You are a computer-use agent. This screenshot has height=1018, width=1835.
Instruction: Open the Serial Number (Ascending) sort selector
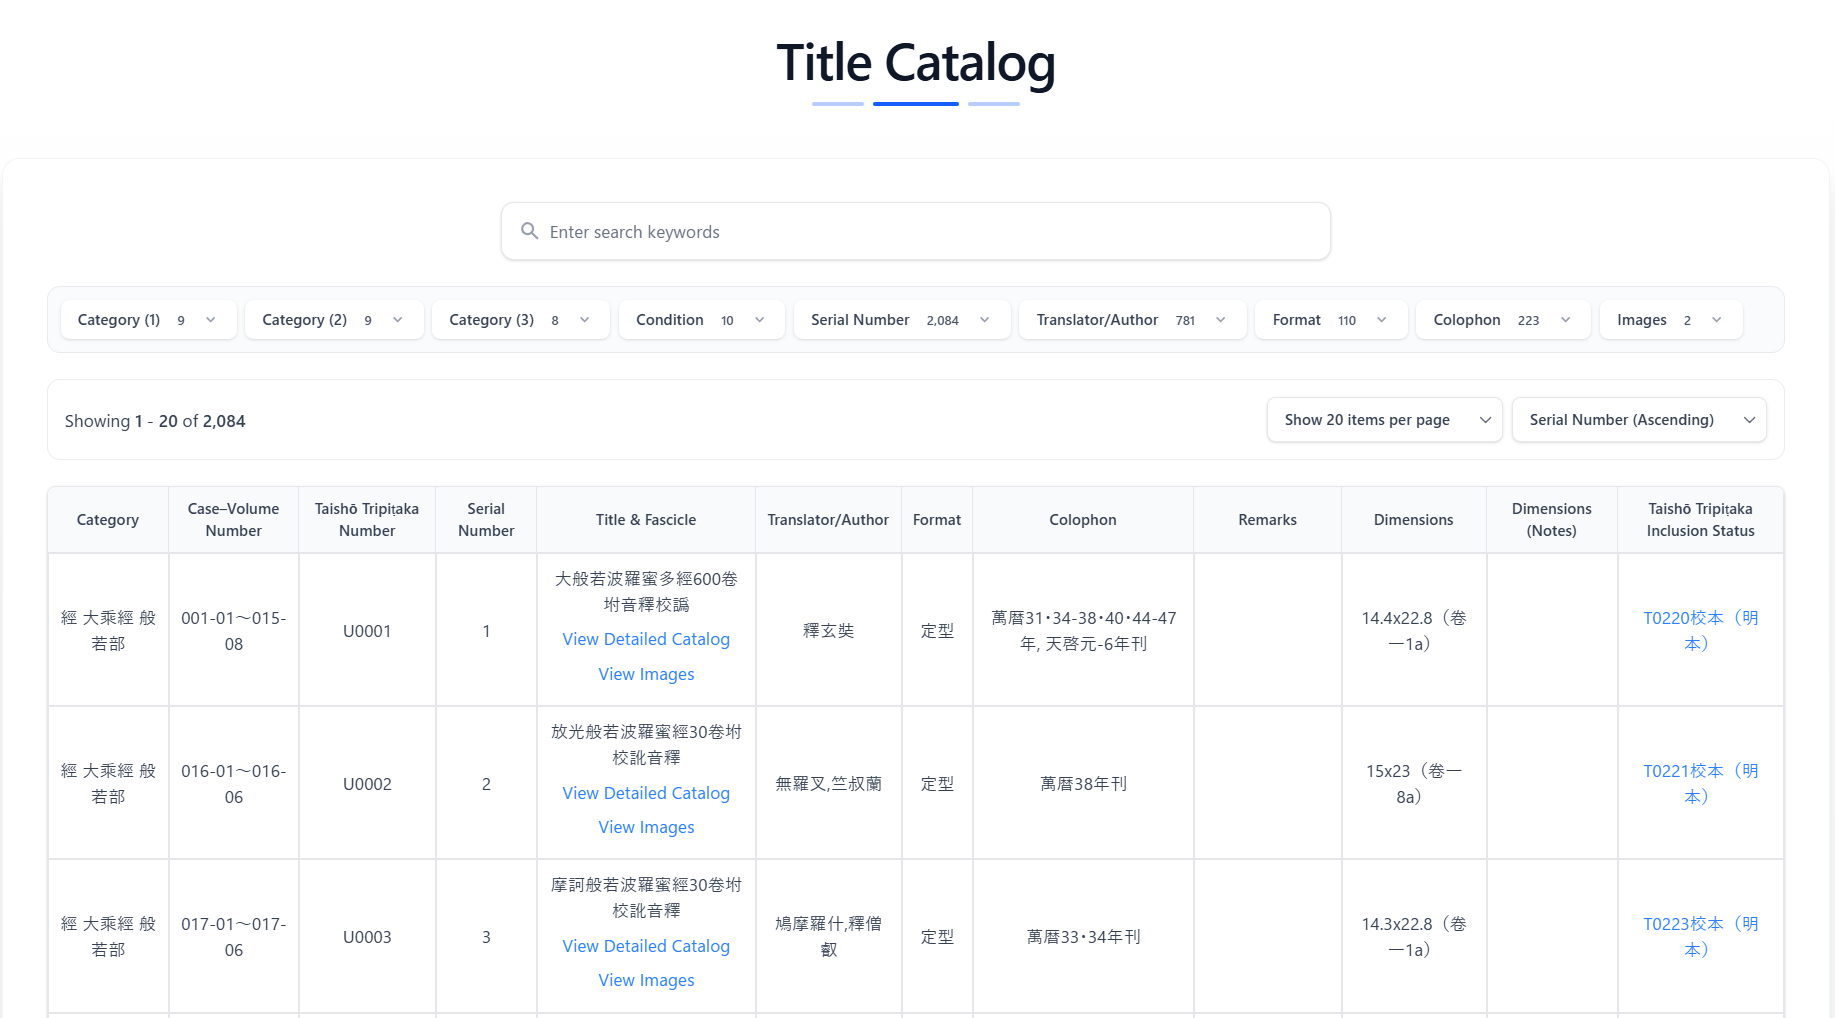click(1639, 419)
